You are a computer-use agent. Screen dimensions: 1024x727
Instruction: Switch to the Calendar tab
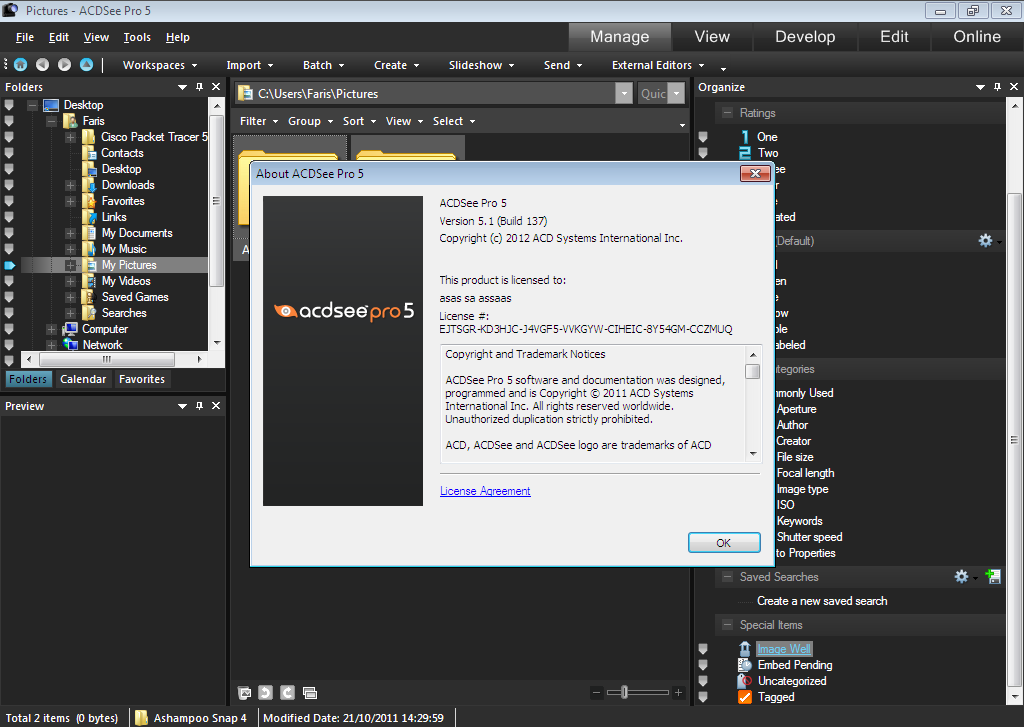click(x=83, y=379)
